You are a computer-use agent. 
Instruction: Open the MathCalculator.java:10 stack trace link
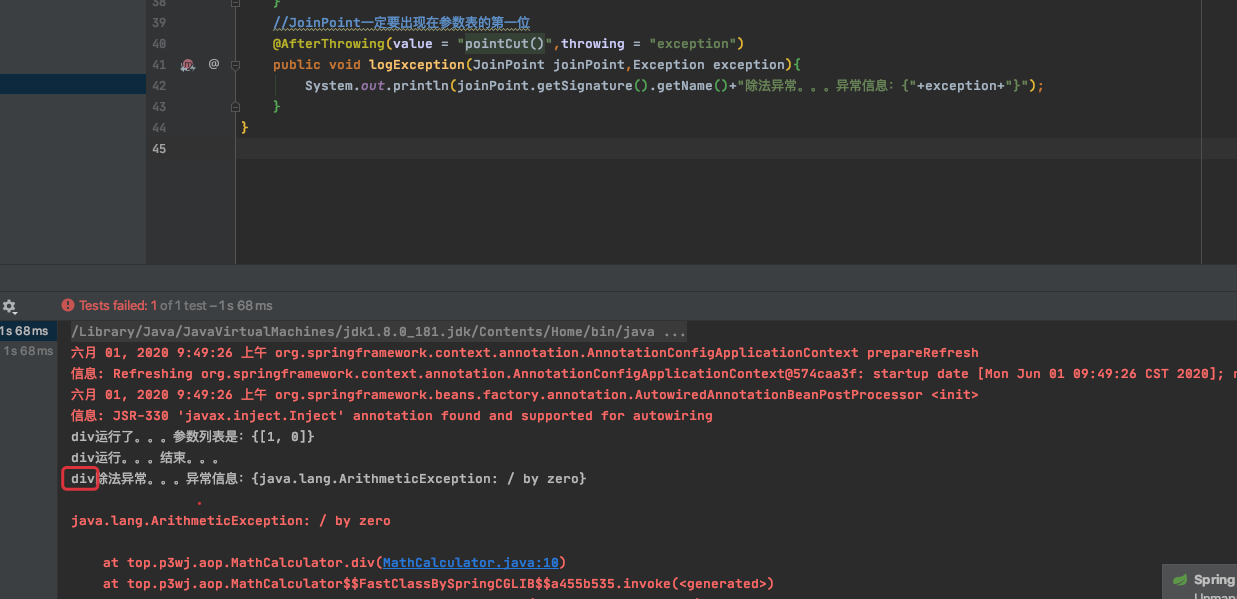click(x=471, y=563)
